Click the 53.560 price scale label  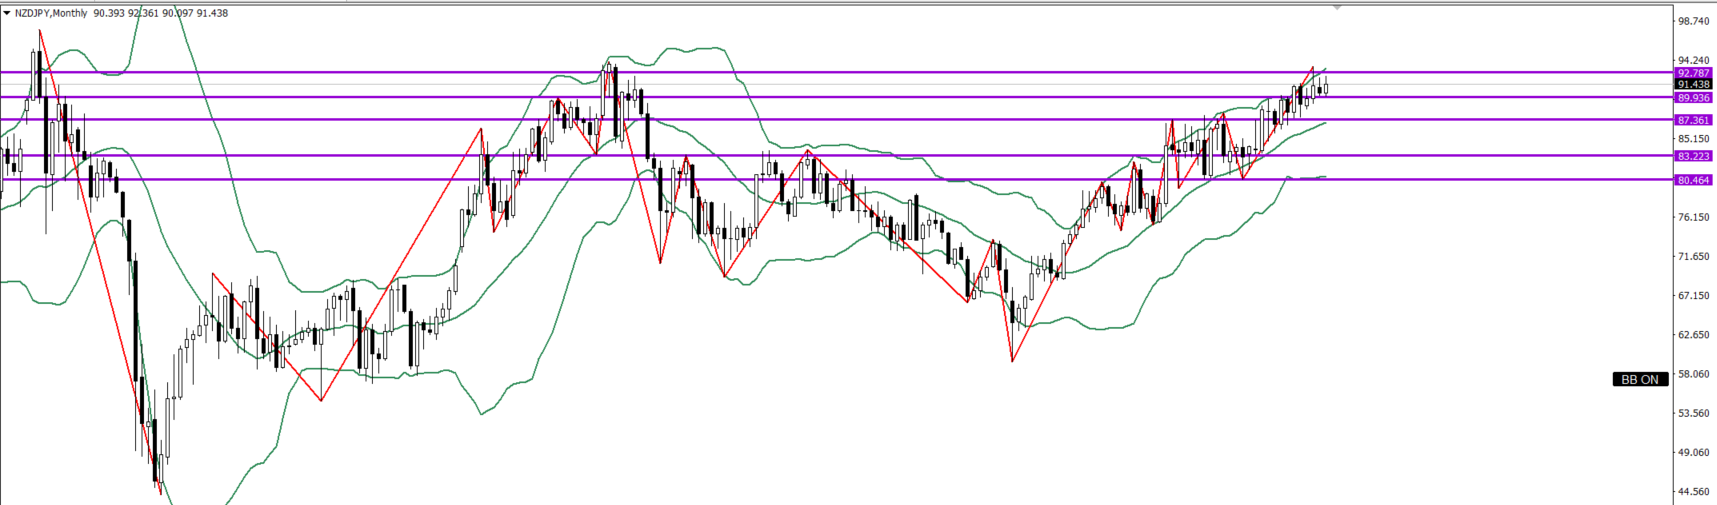pyautogui.click(x=1693, y=413)
